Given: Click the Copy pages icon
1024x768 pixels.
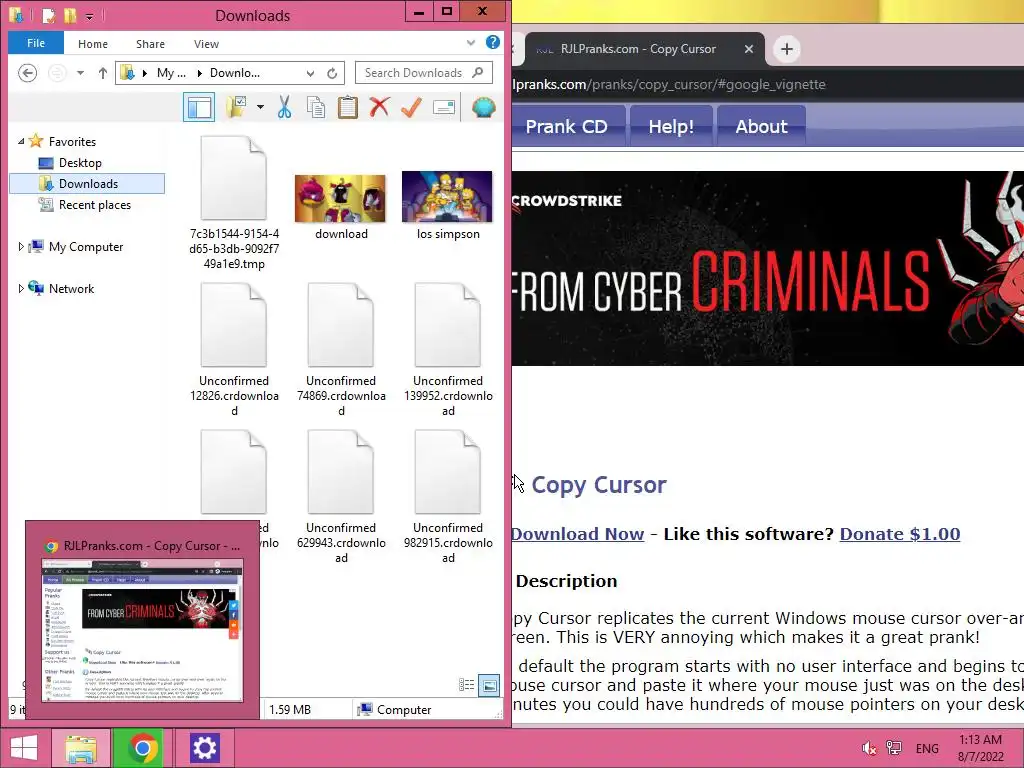Looking at the screenshot, I should 316,107.
